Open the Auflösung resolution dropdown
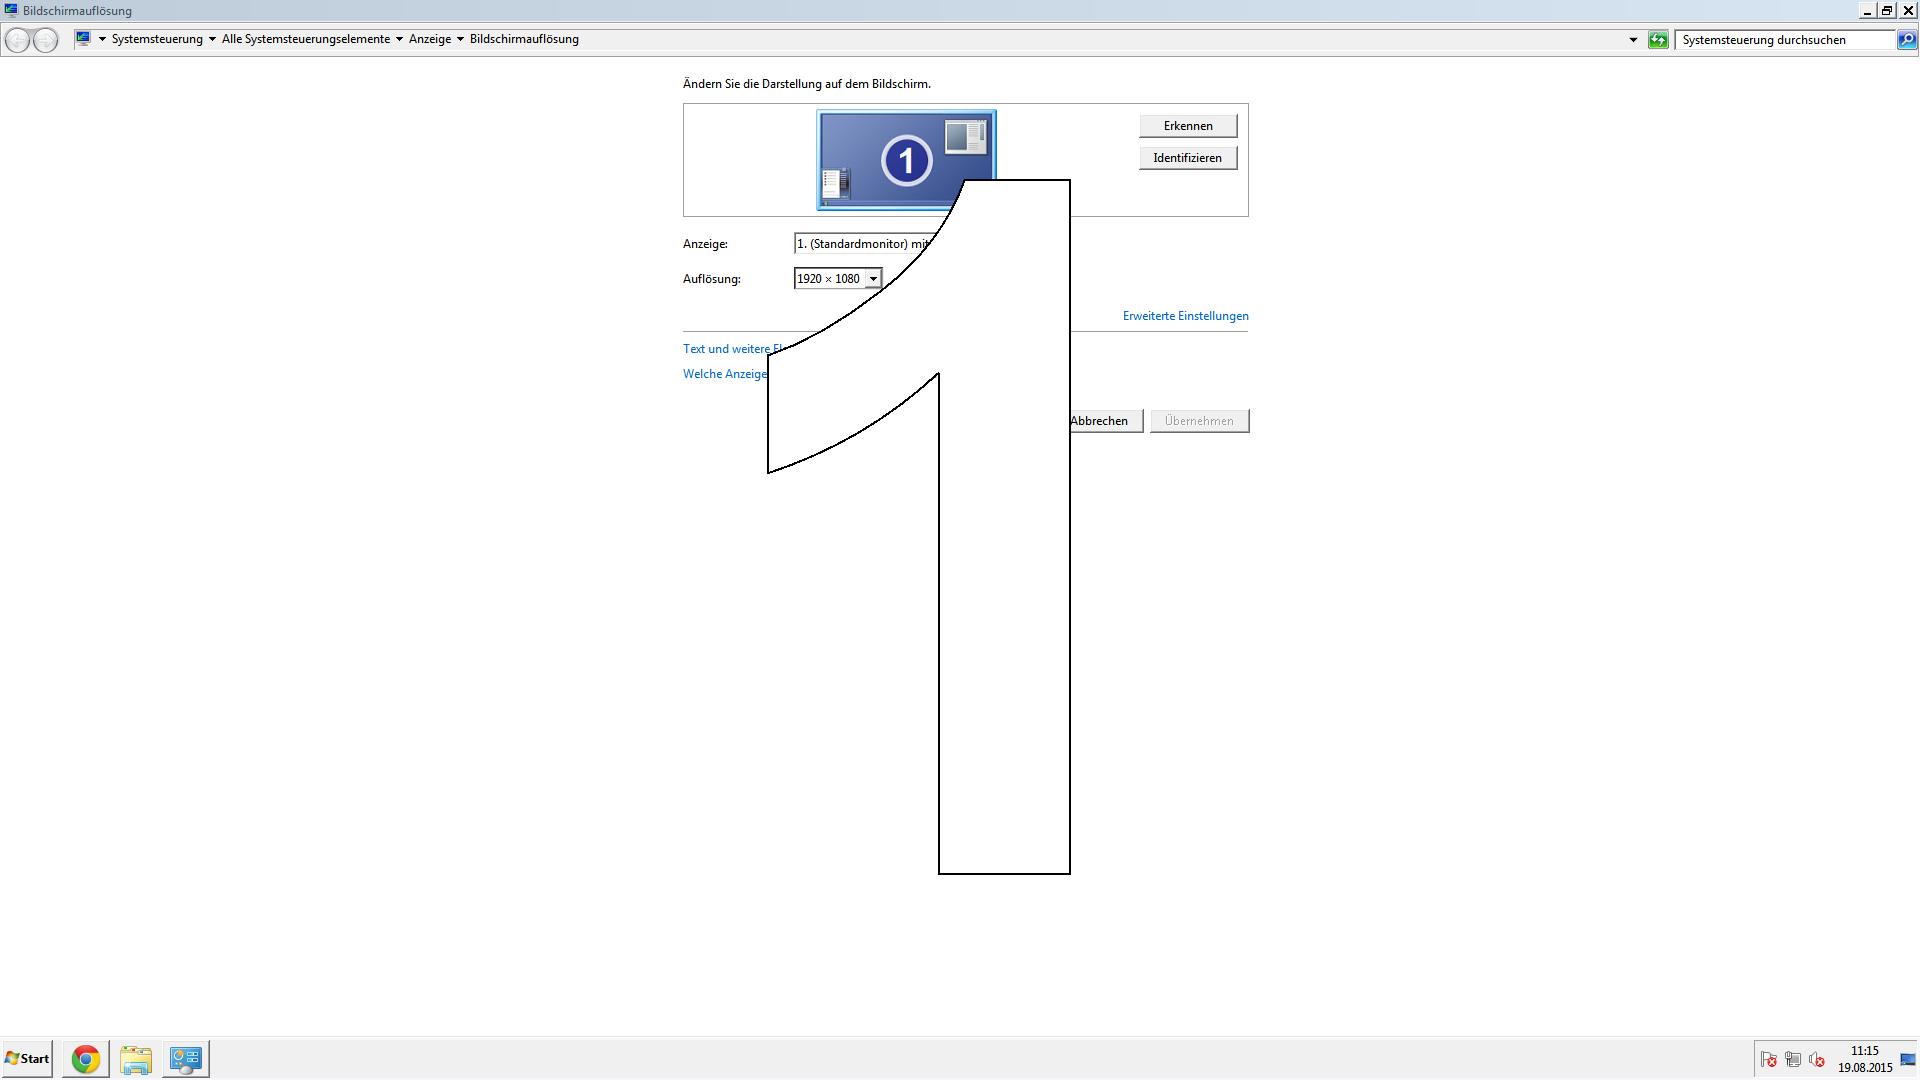The image size is (1920, 1080). coord(873,279)
